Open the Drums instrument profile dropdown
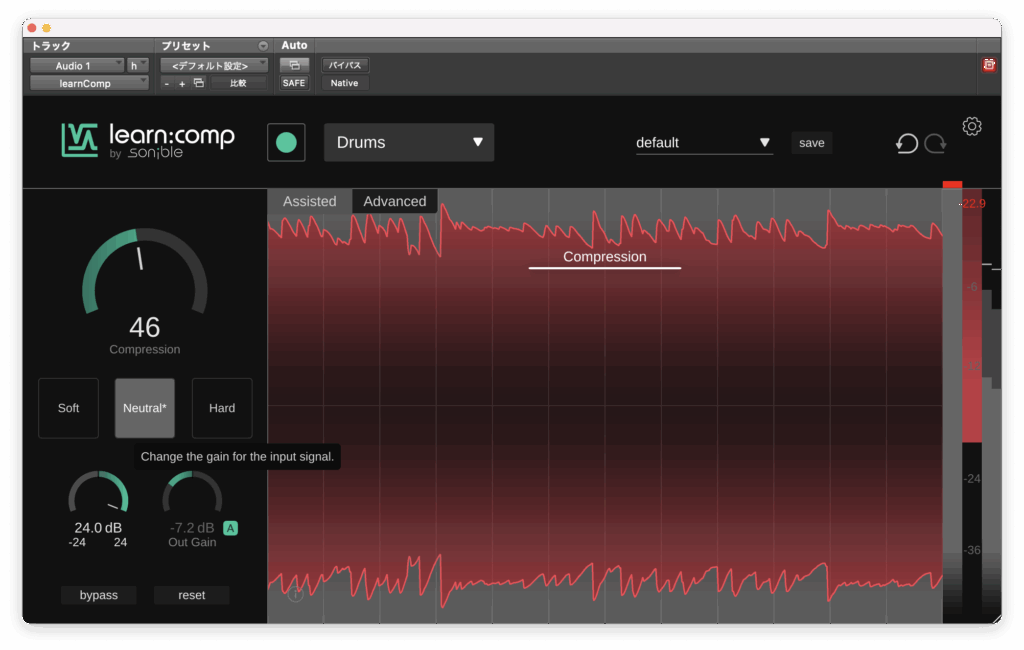This screenshot has height=650, width=1024. [409, 142]
